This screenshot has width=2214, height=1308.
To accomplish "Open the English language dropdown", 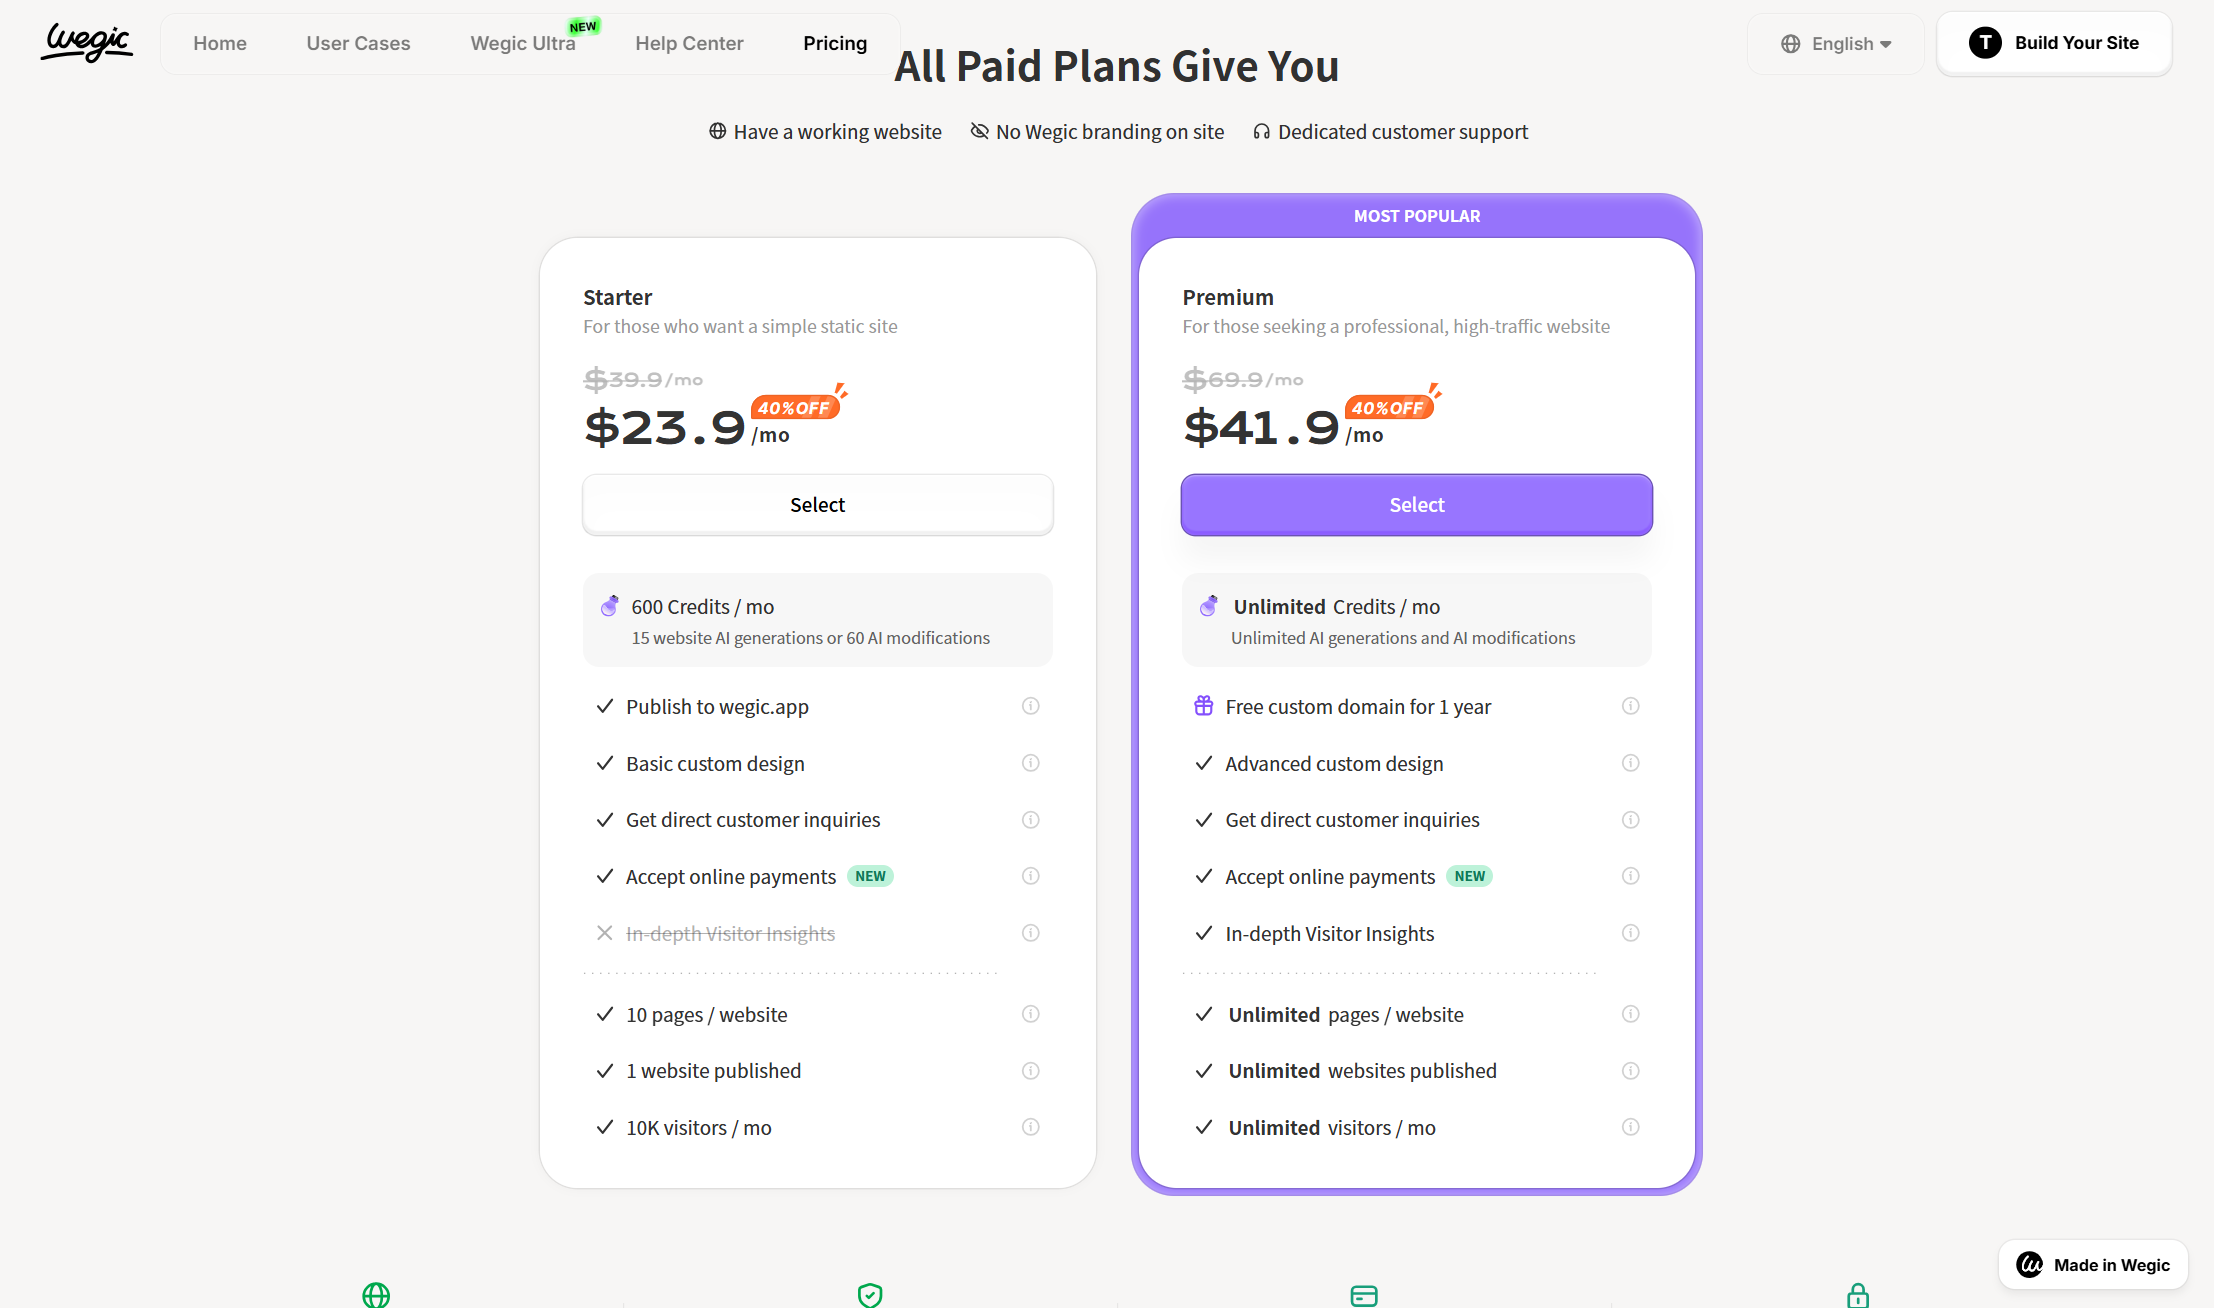I will [x=1836, y=44].
